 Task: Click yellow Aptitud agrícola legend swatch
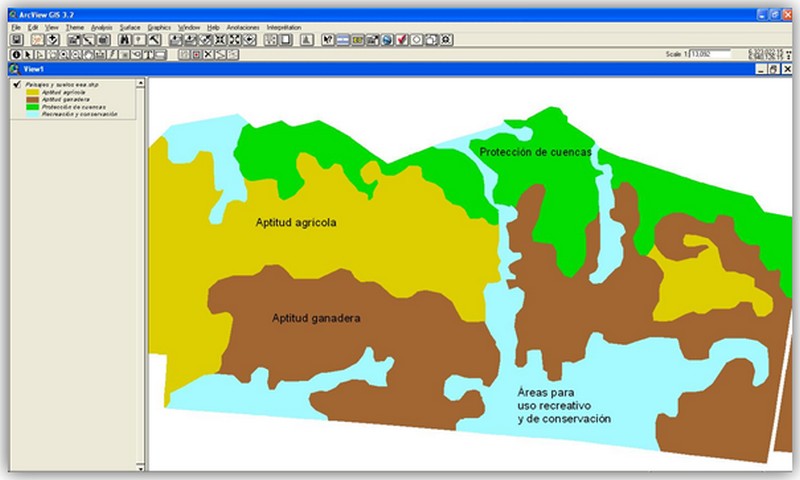point(33,93)
